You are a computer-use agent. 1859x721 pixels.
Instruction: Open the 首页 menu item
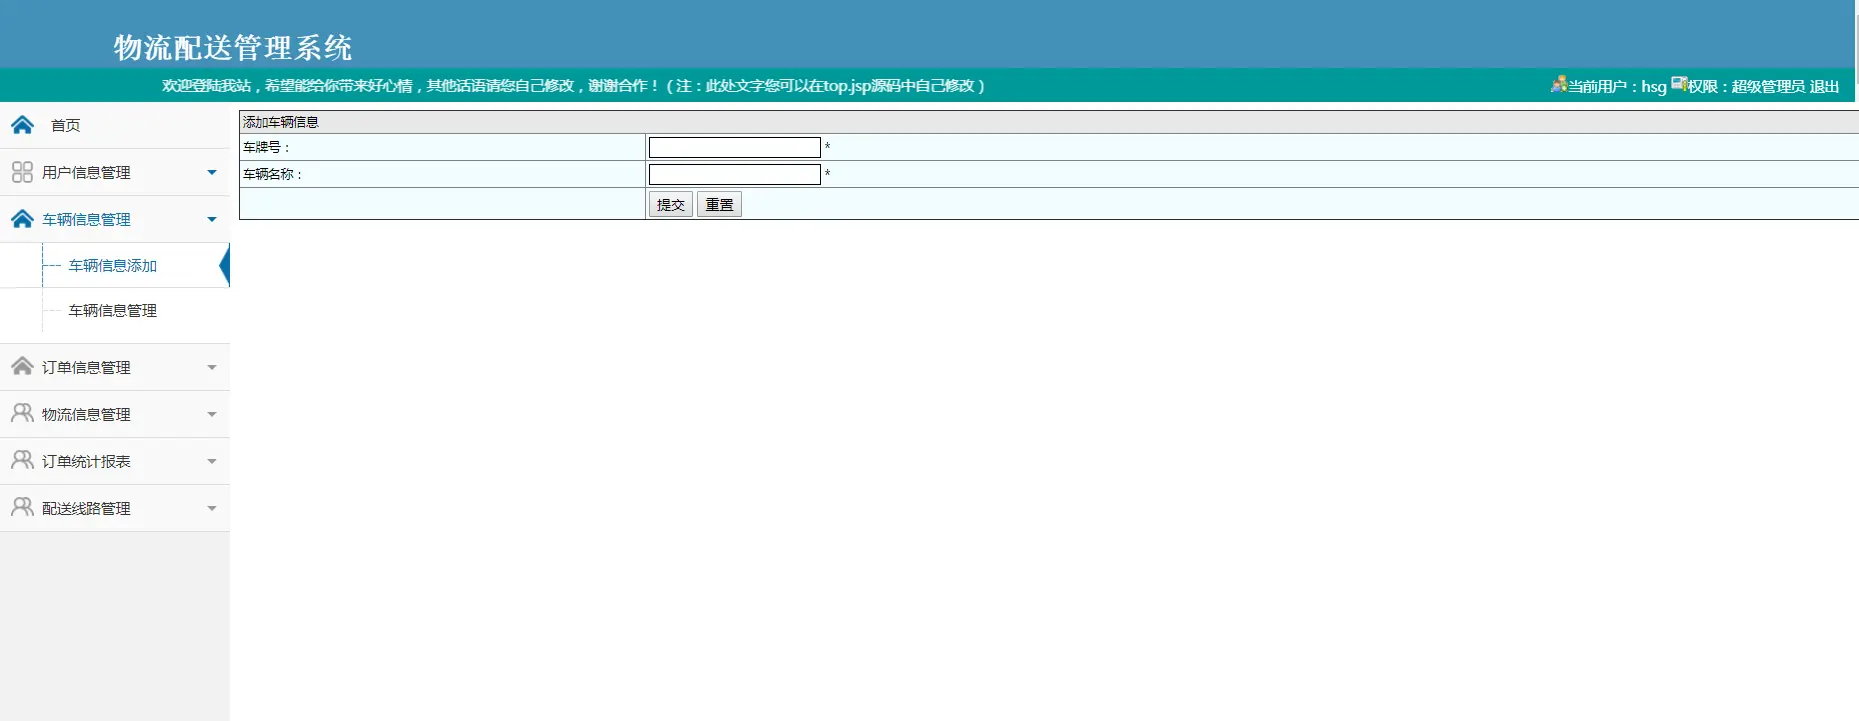click(x=115, y=125)
